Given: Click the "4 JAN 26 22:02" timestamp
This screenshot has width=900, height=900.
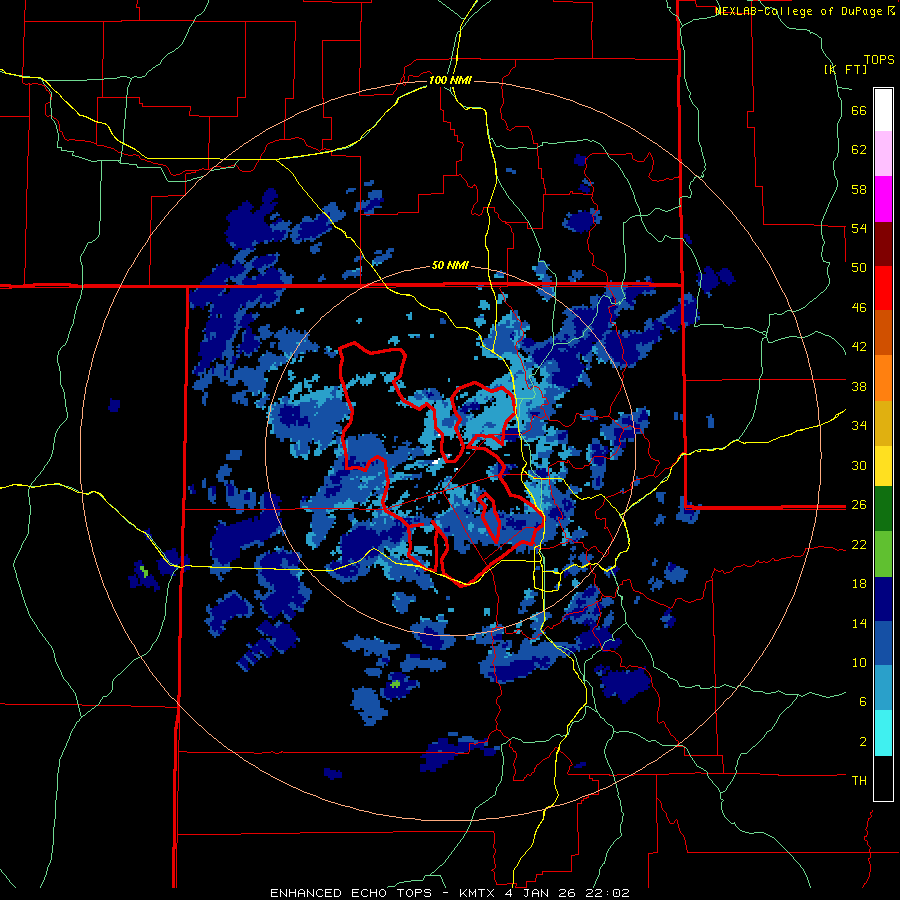Looking at the screenshot, I should [566, 893].
